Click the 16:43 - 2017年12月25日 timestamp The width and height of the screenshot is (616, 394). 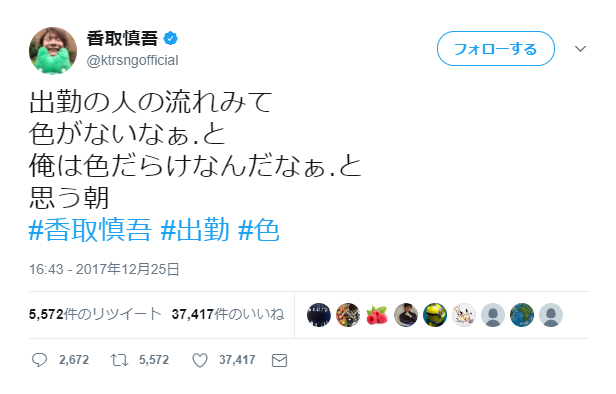(104, 269)
